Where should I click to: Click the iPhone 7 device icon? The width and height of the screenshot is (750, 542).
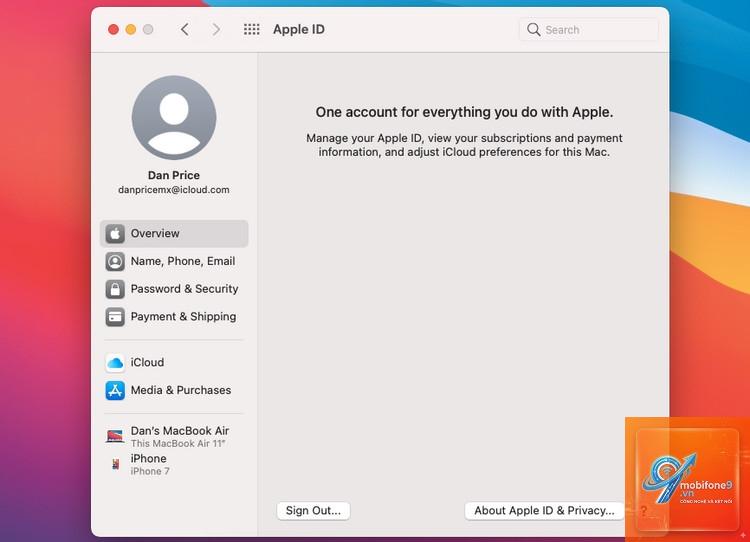[x=115, y=464]
